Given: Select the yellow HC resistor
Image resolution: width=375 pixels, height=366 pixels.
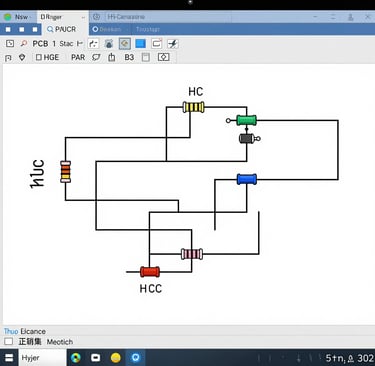Looking at the screenshot, I should (194, 107).
